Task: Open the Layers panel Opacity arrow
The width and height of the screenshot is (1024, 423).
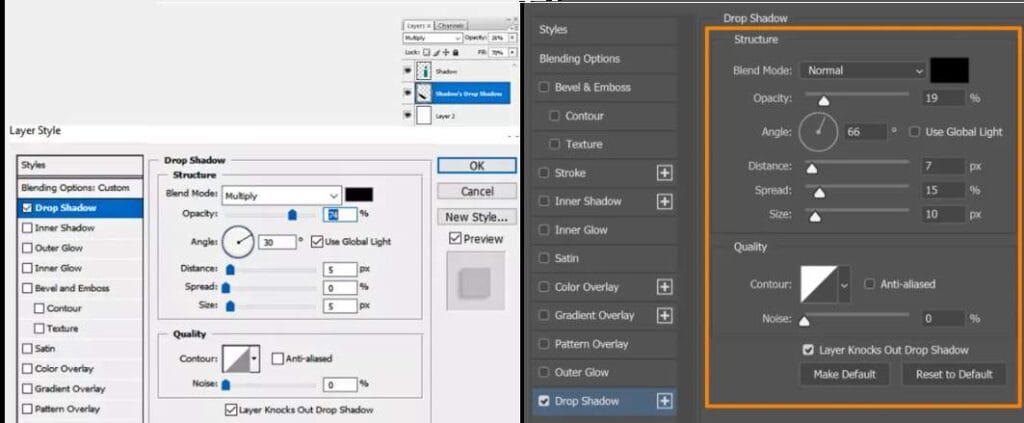Action: coord(513,38)
